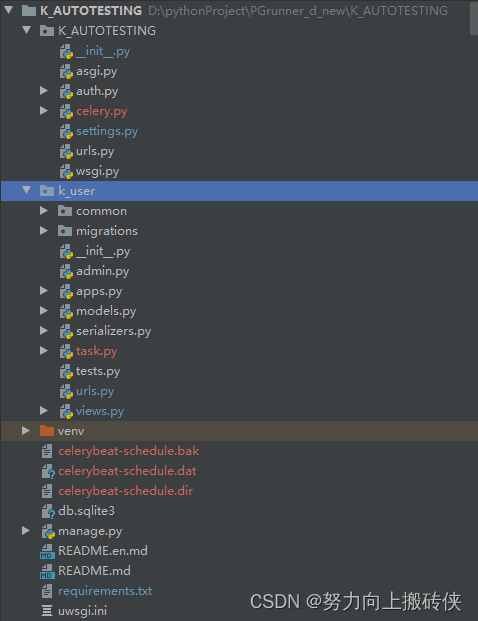Expand the common folder arrow

pyautogui.click(x=44, y=211)
